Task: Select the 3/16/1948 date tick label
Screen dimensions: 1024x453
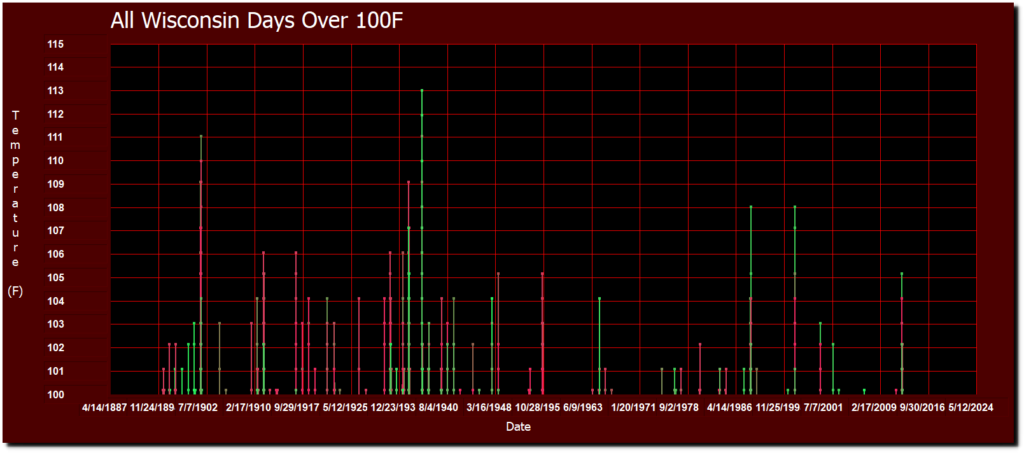Action: (x=490, y=408)
